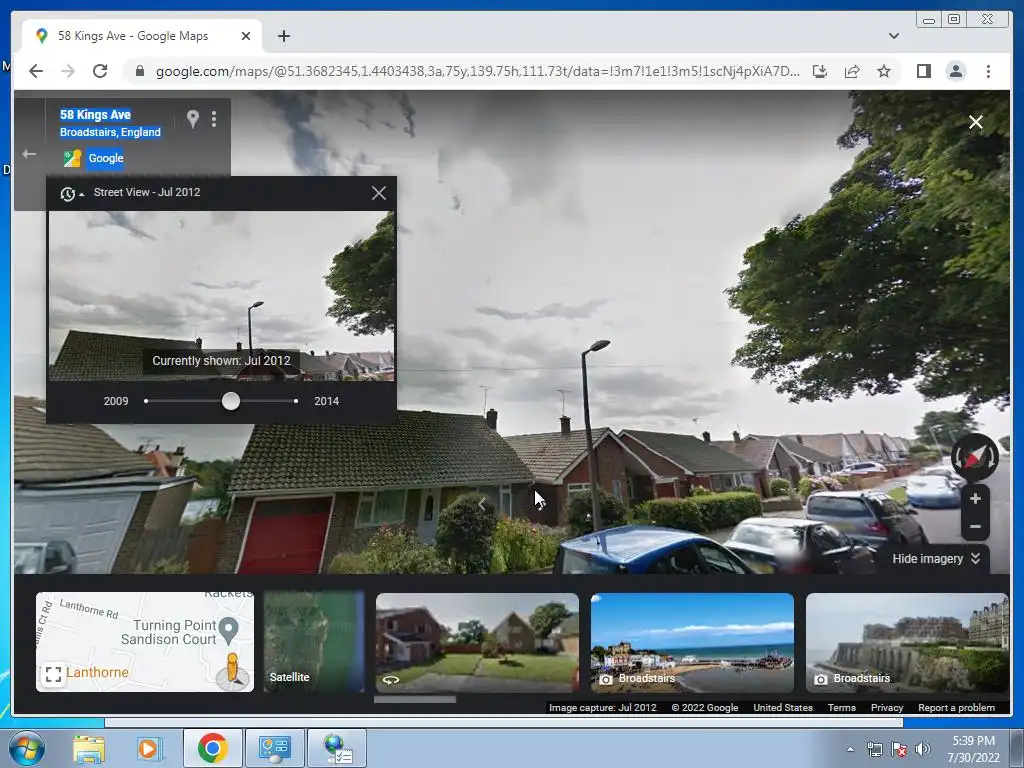Click the Jul 2012 time slider handle
The width and height of the screenshot is (1024, 768).
point(231,401)
